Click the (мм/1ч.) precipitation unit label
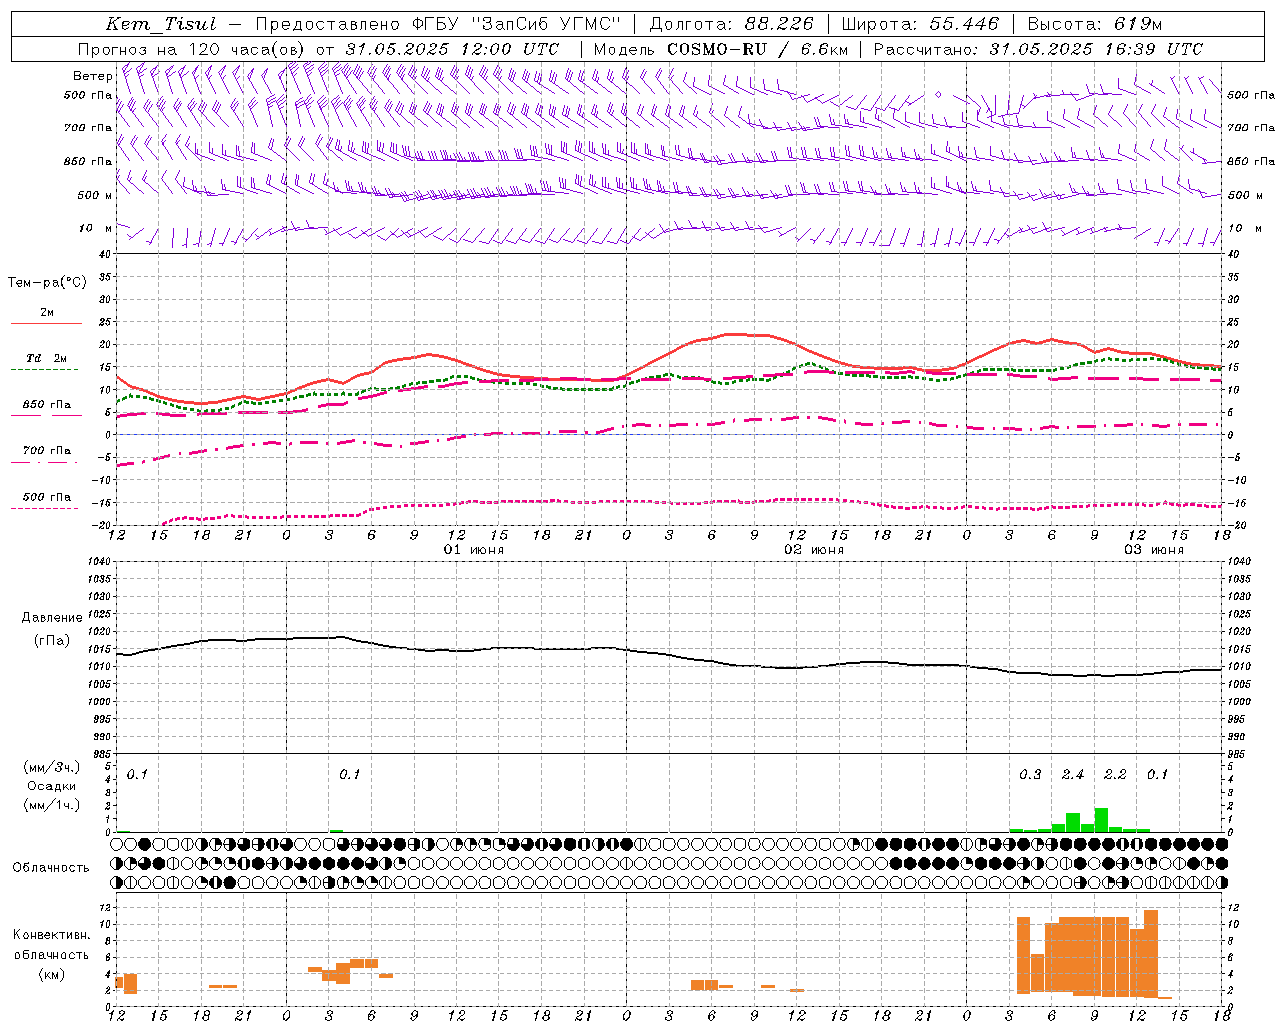Screen dimensions: 1280x1024 (x=52, y=805)
